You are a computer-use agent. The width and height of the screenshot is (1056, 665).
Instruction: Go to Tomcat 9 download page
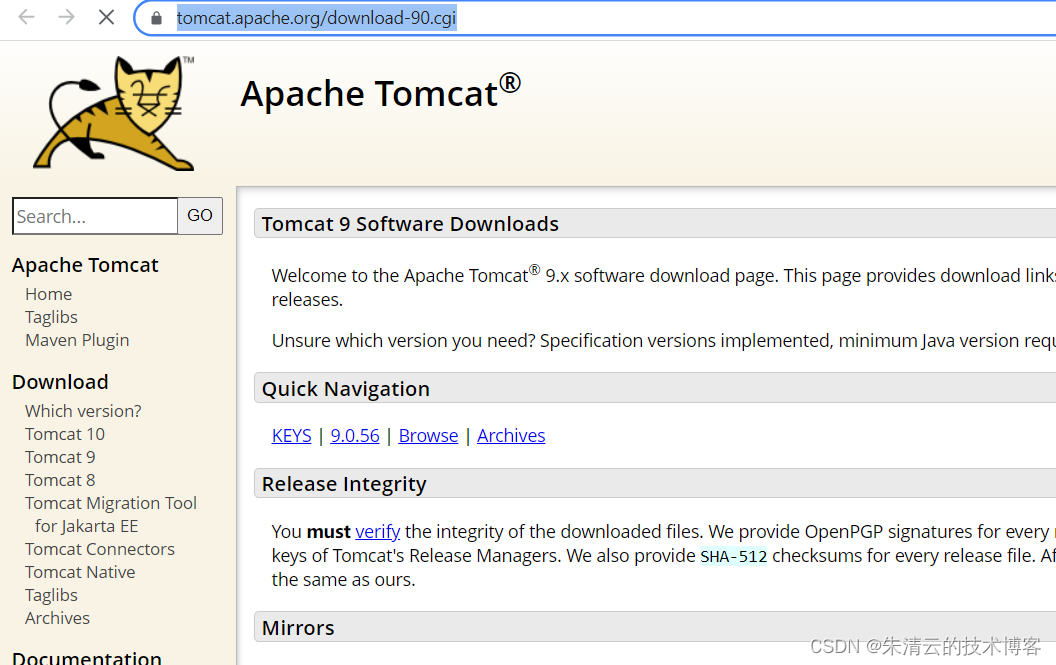tap(60, 457)
